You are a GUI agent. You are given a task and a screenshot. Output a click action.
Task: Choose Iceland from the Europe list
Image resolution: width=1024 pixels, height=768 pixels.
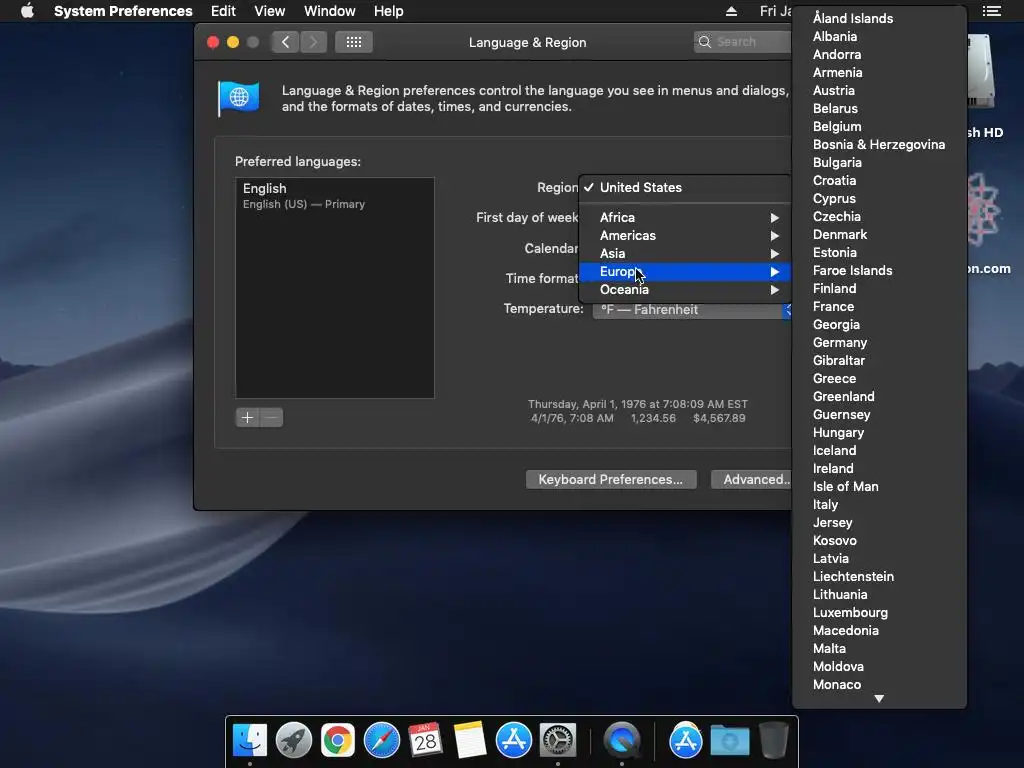[879, 451]
